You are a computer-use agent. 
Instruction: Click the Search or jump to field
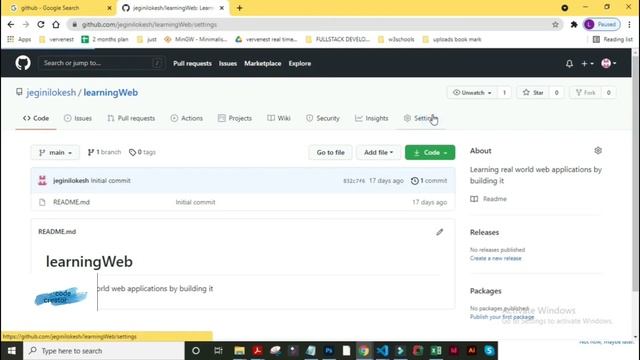[x=102, y=63]
